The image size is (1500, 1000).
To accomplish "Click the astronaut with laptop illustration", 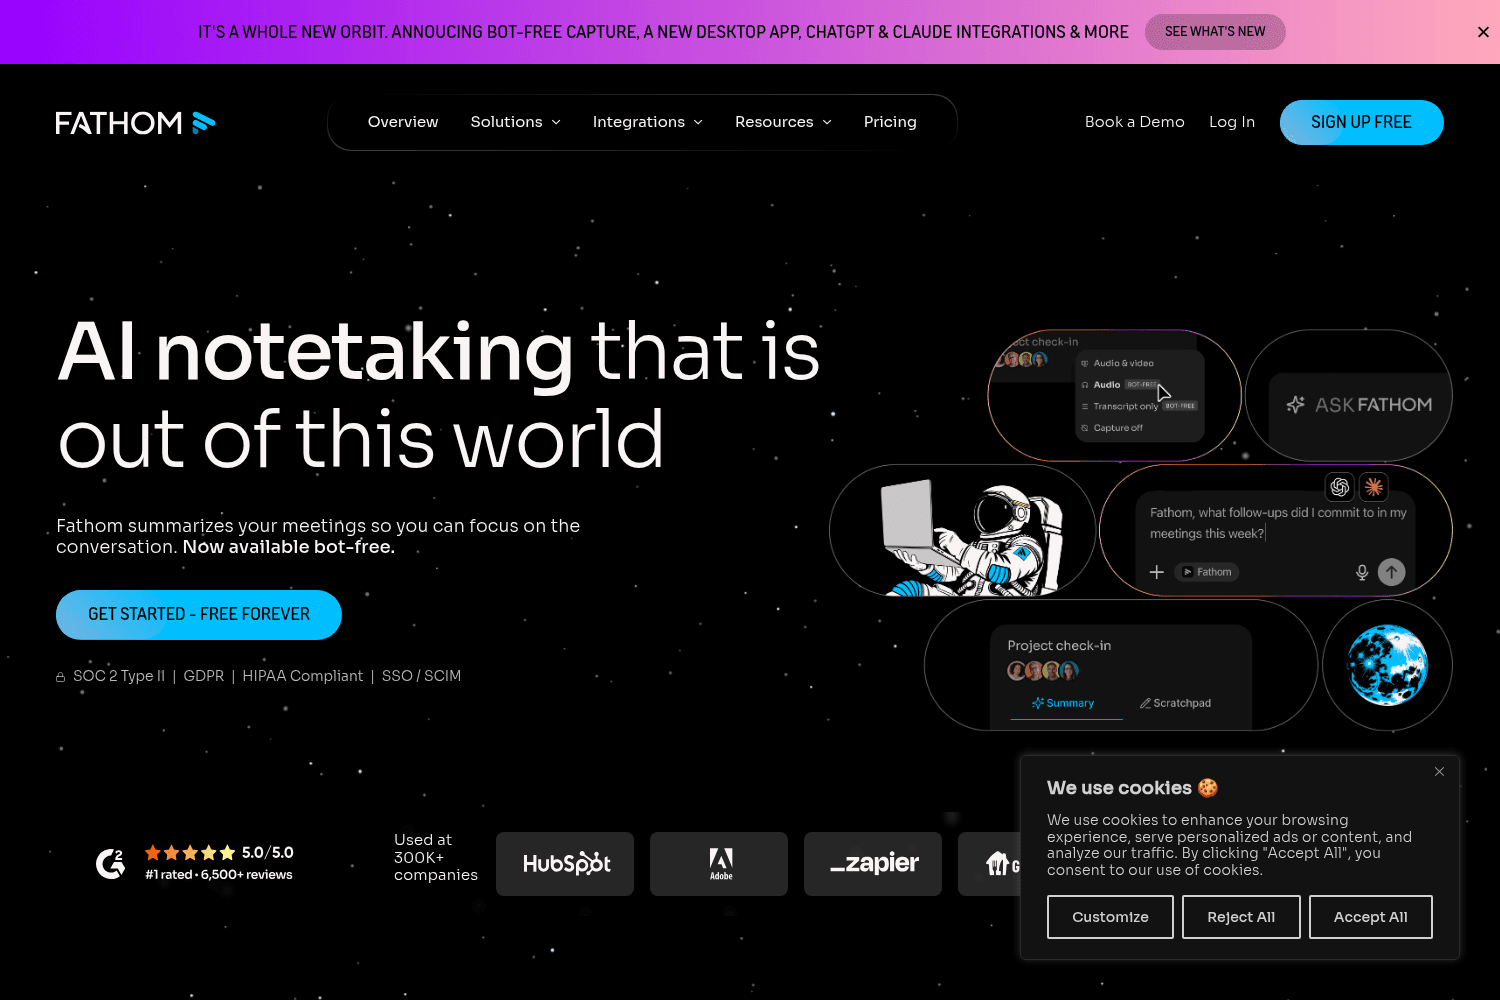I will [972, 537].
